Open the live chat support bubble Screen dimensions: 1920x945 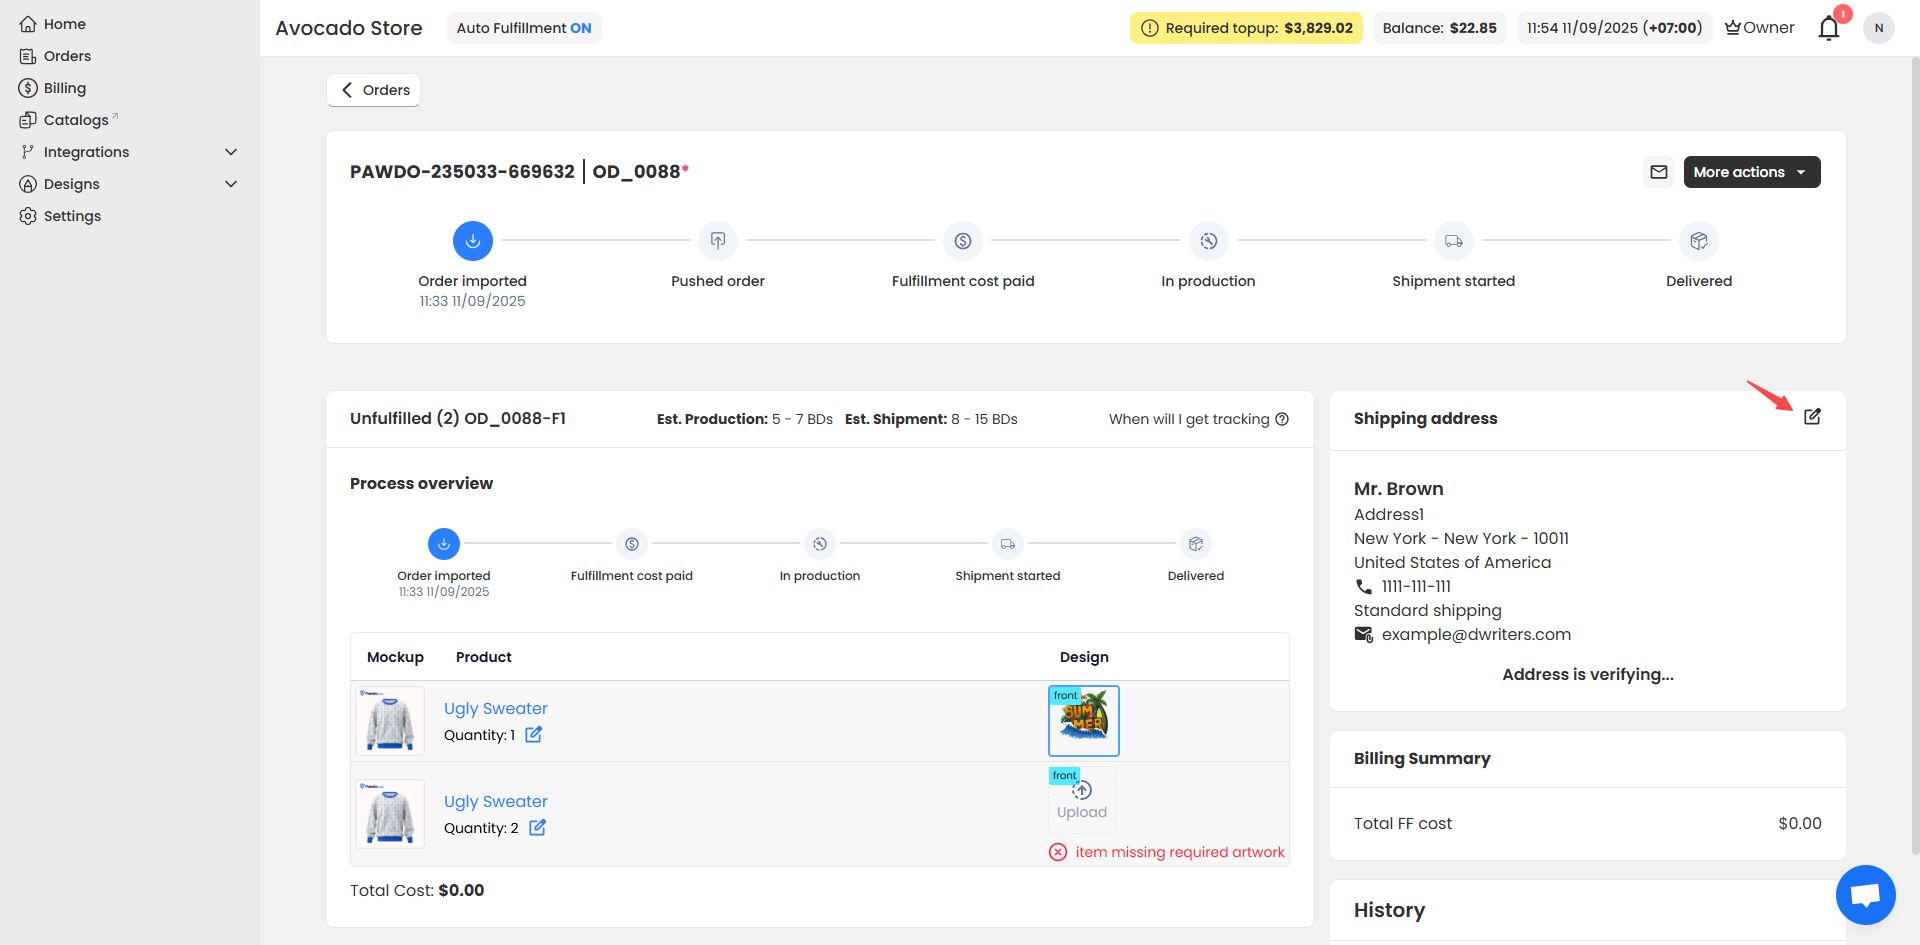click(1865, 894)
